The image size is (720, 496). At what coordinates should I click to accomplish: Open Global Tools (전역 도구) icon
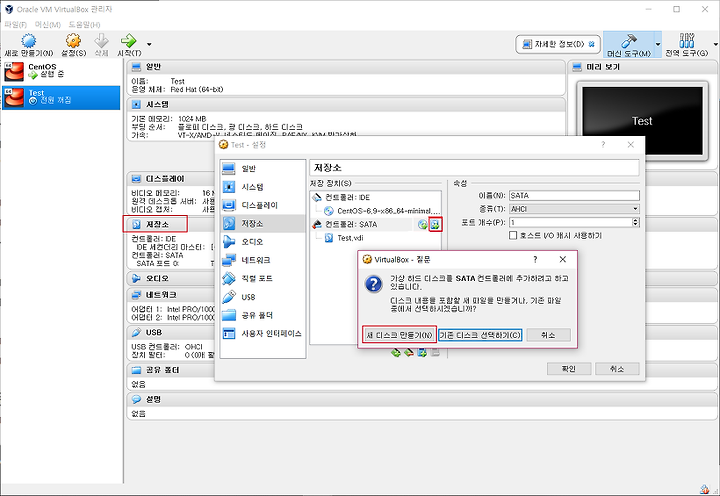coord(687,41)
